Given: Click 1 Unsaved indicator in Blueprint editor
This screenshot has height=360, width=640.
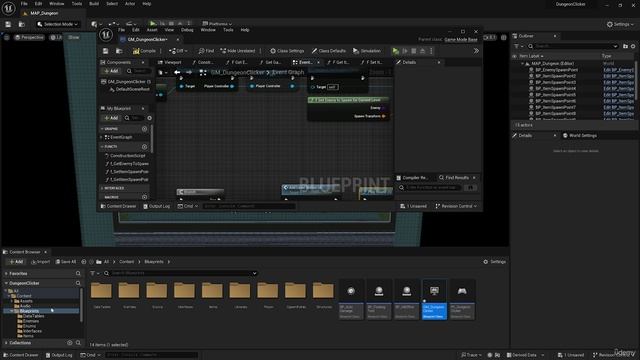Looking at the screenshot, I should 413,207.
